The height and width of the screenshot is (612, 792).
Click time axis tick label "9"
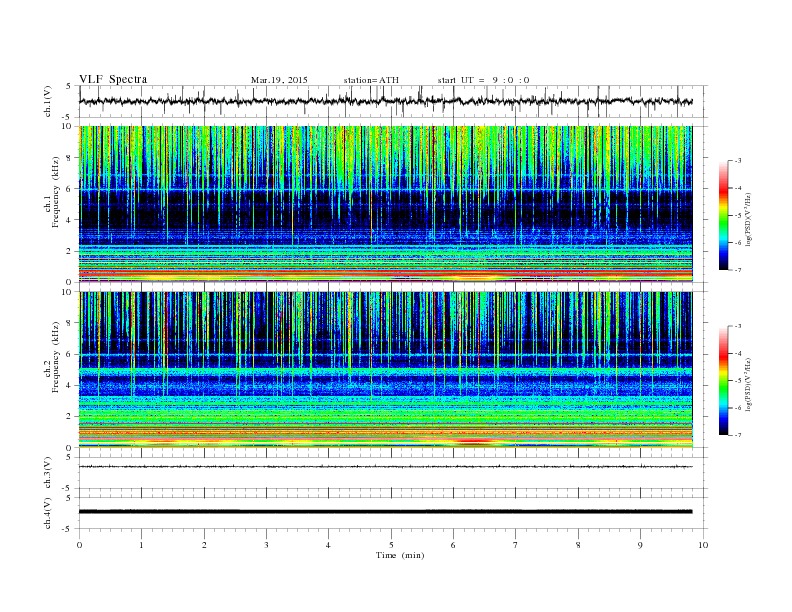(x=640, y=545)
